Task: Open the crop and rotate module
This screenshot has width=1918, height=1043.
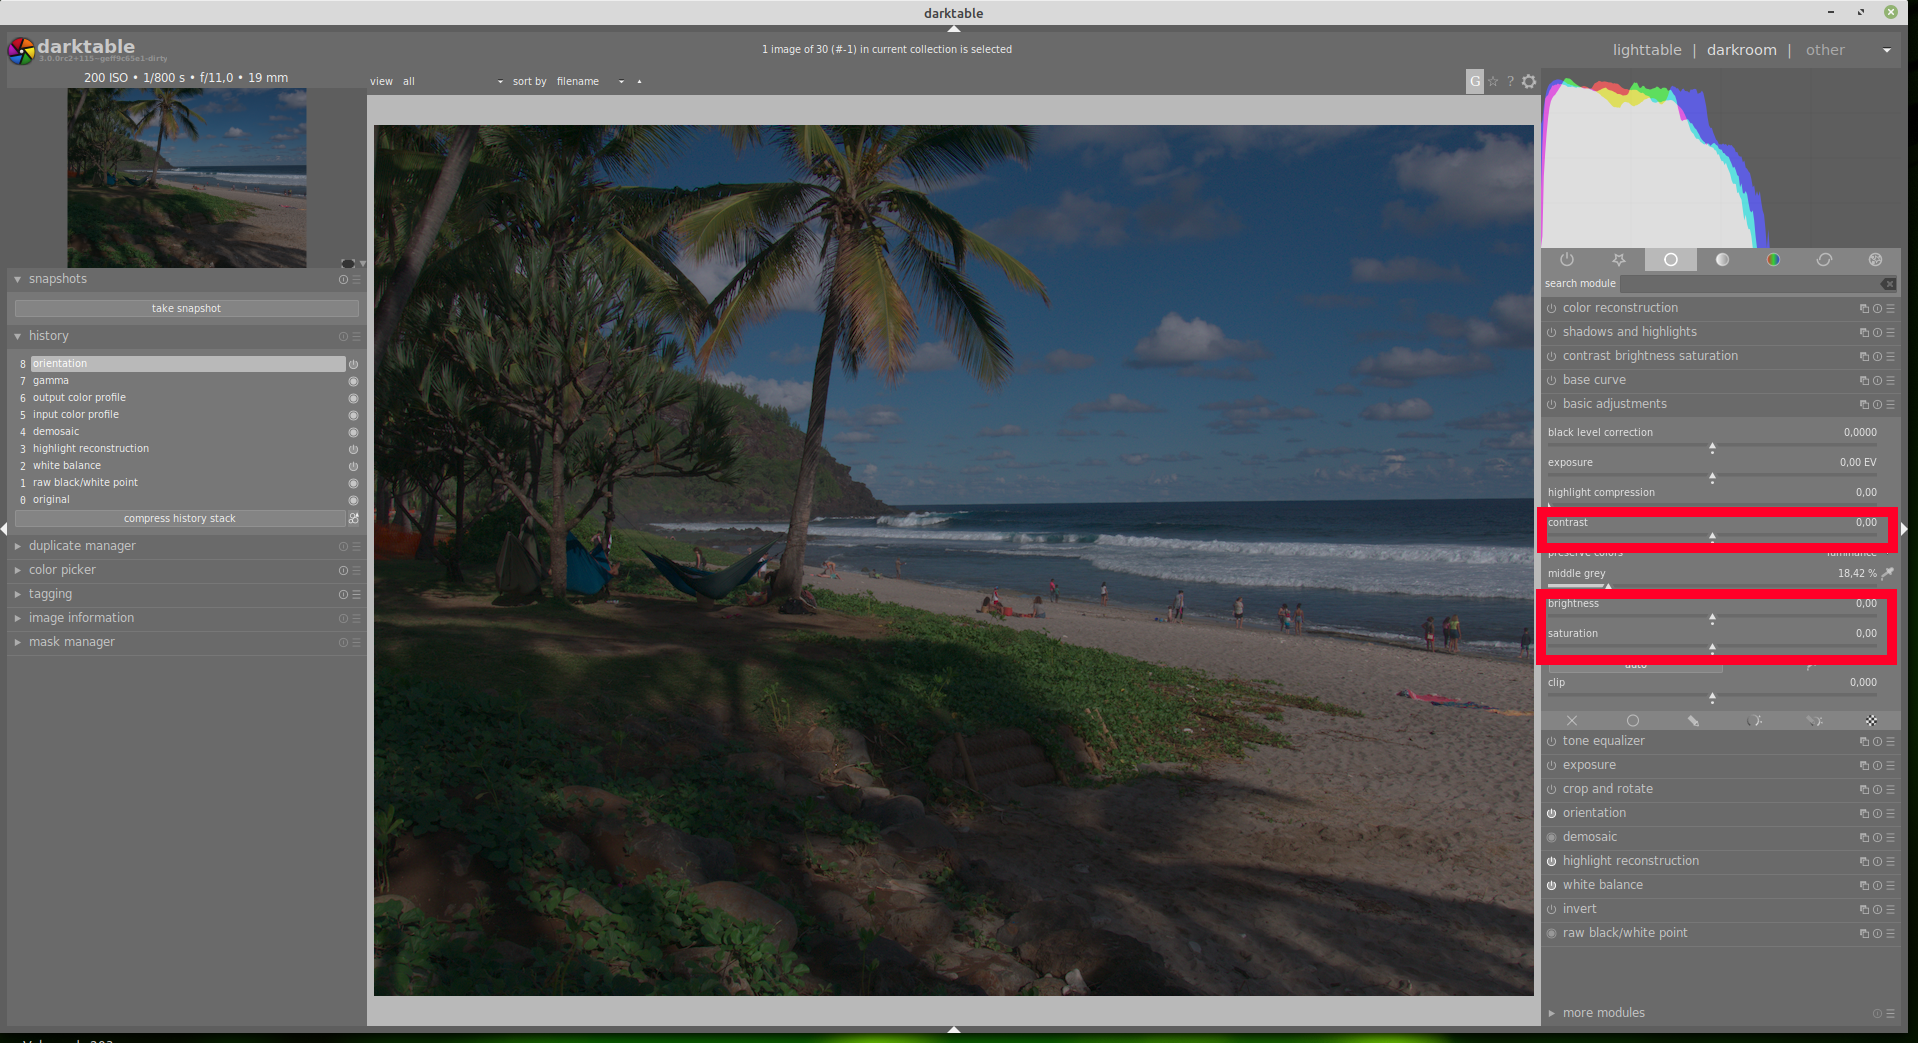Action: point(1608,789)
